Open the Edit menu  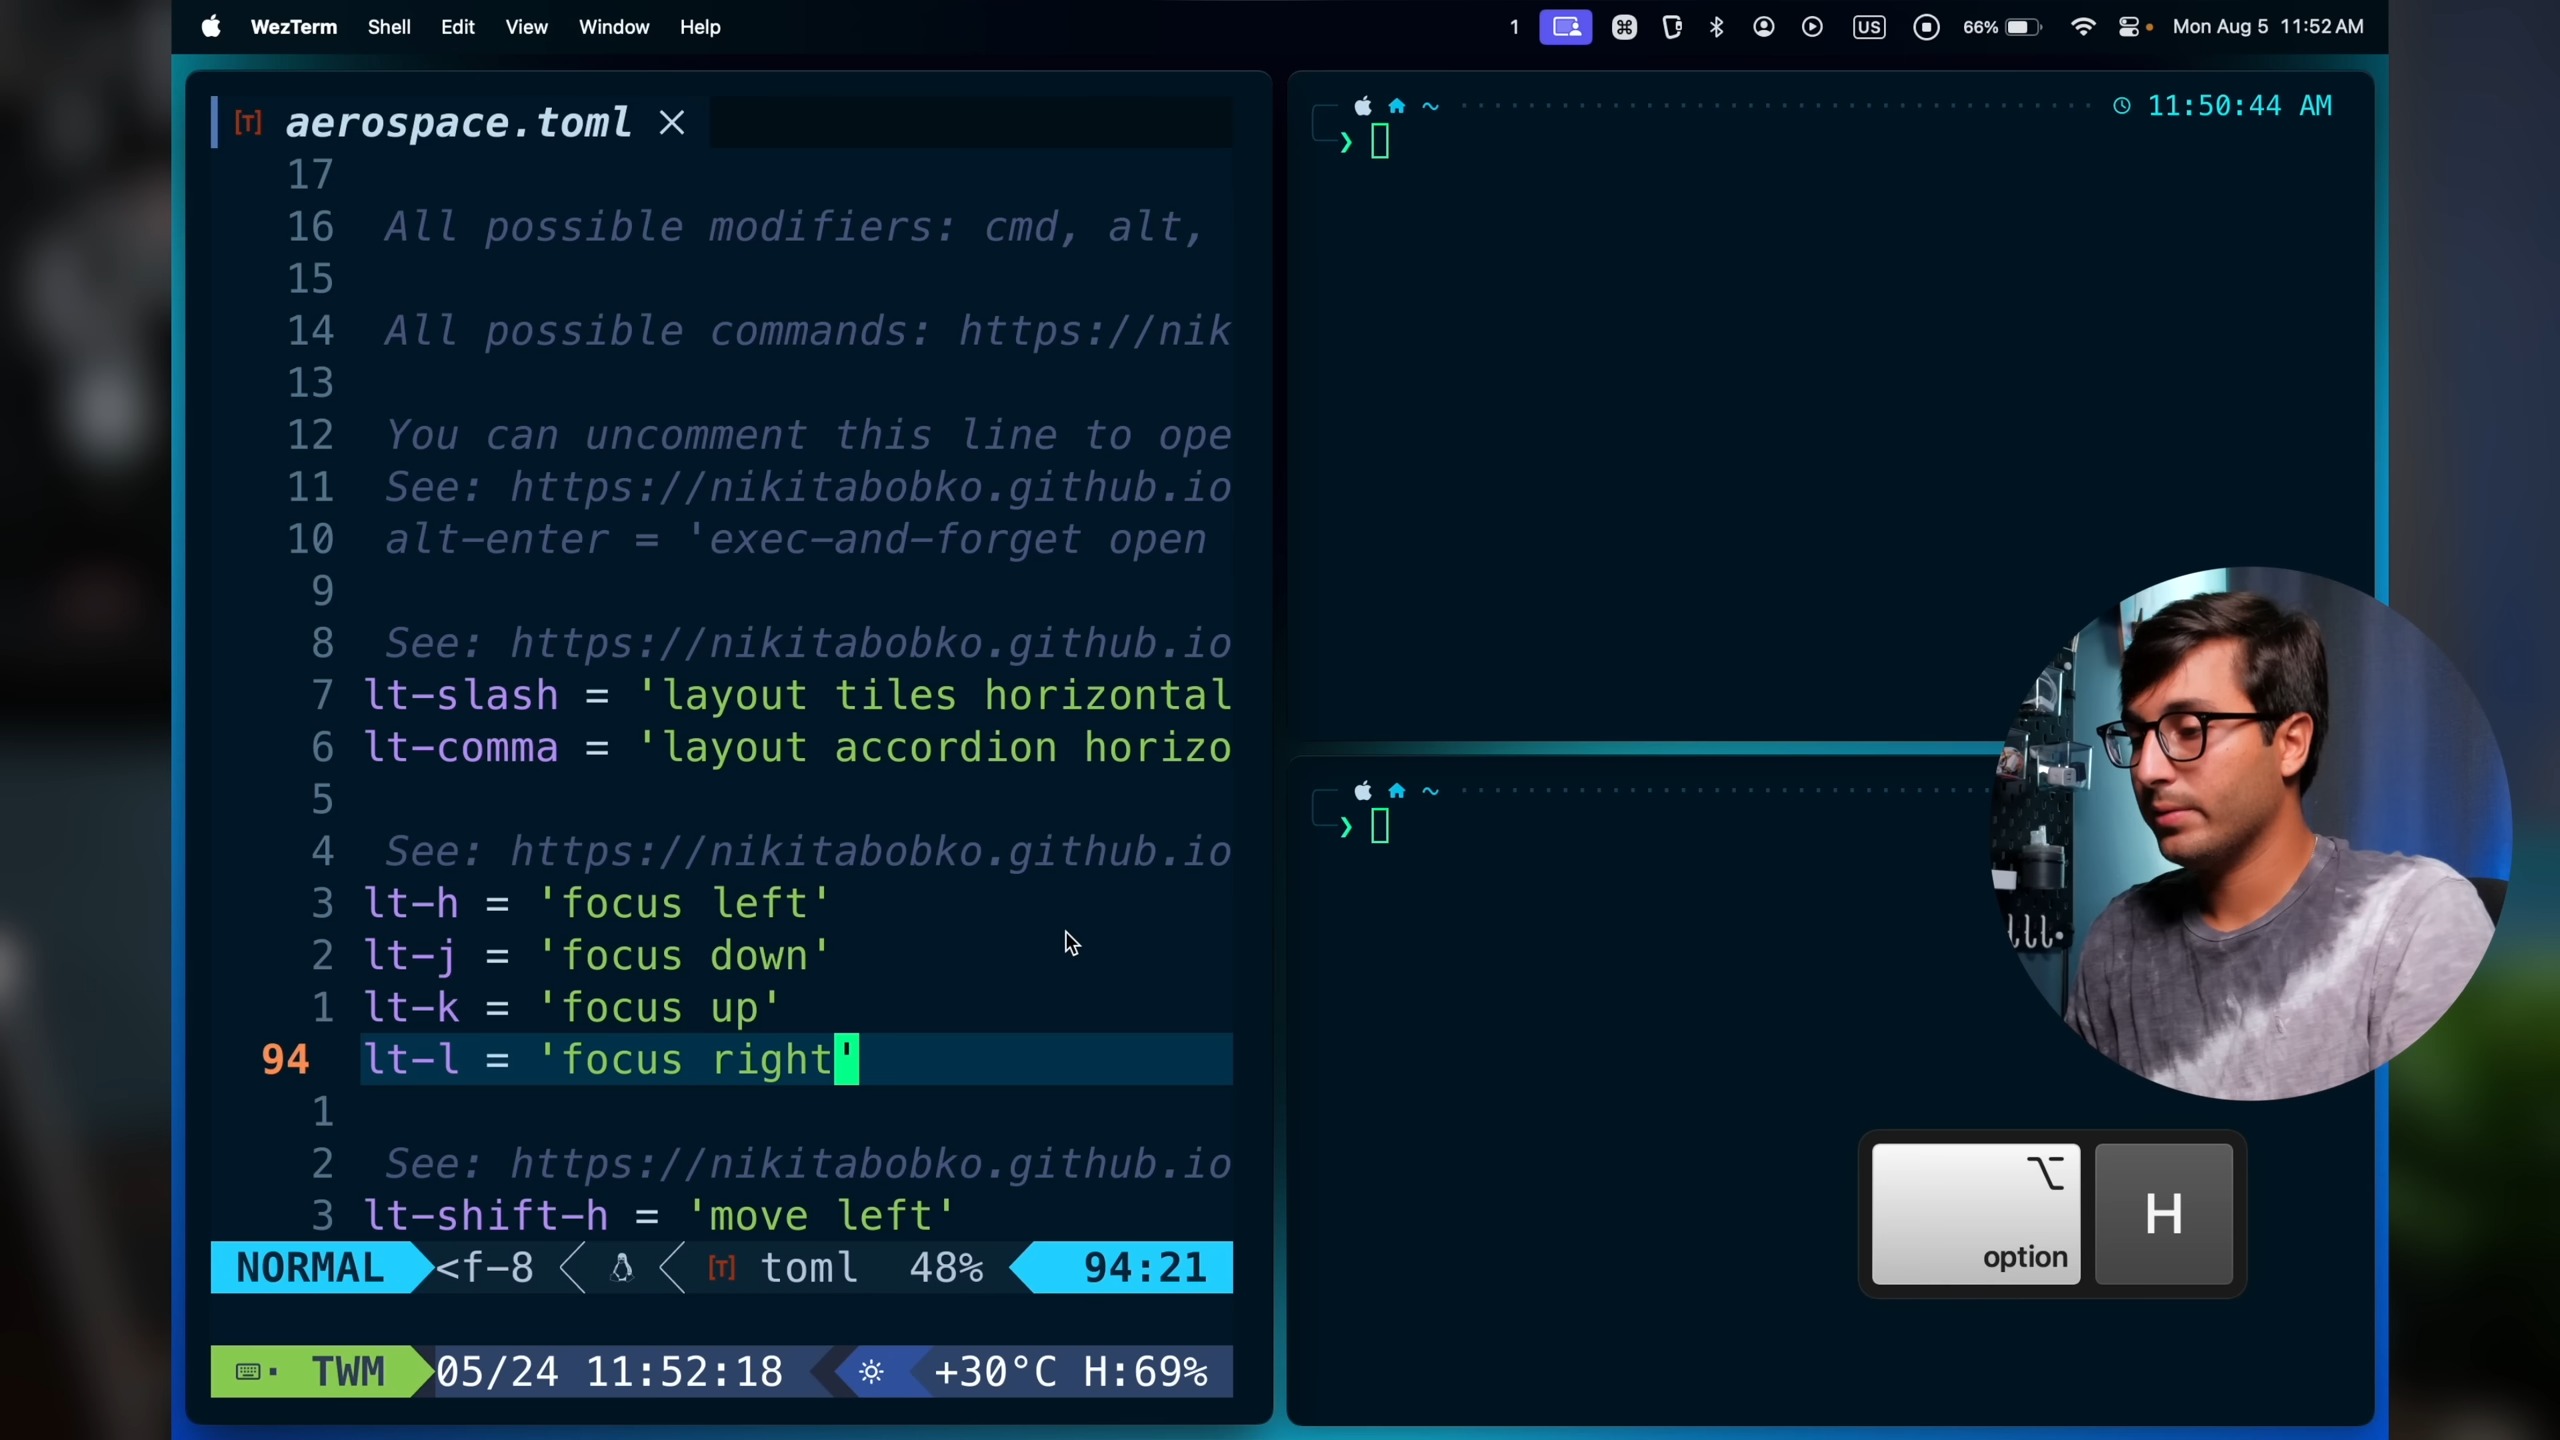coord(457,27)
